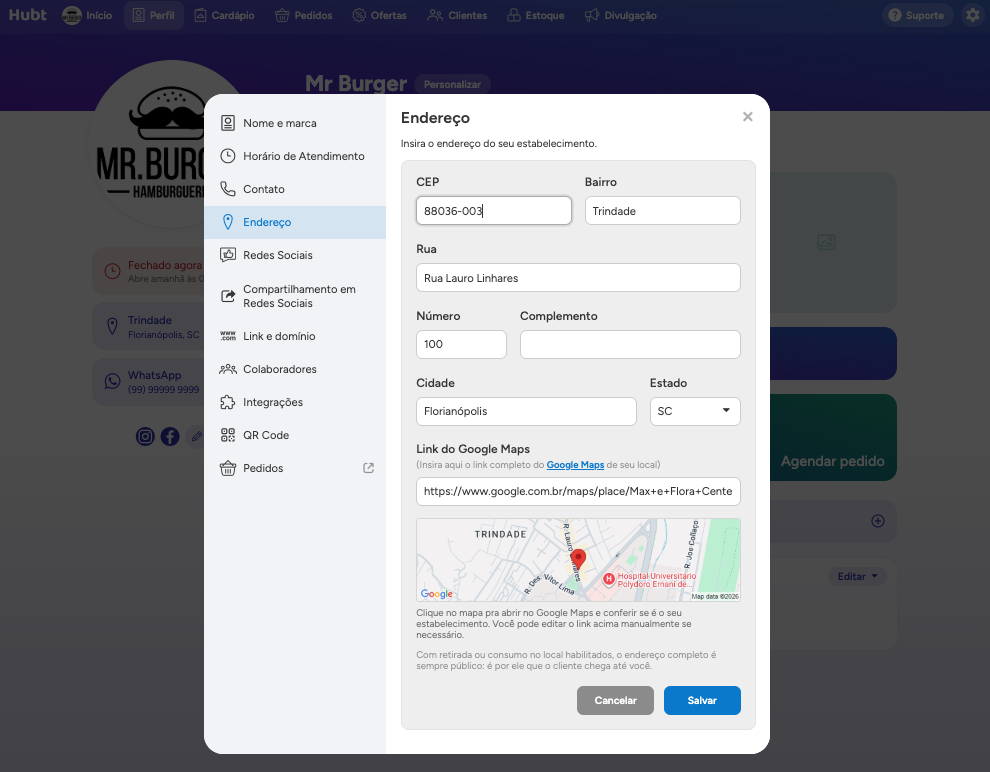Click the map preview thumbnail
Viewport: 990px width, 772px height.
click(578, 560)
